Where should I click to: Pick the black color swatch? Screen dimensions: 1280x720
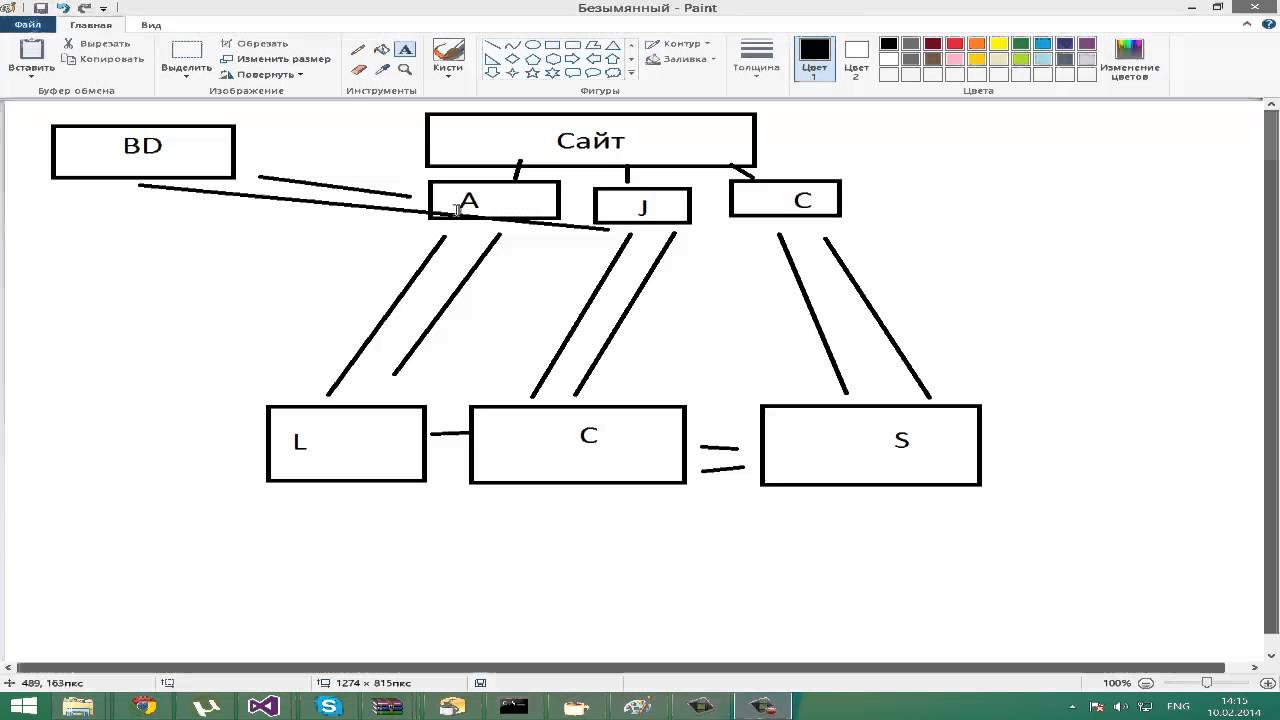pyautogui.click(x=888, y=44)
